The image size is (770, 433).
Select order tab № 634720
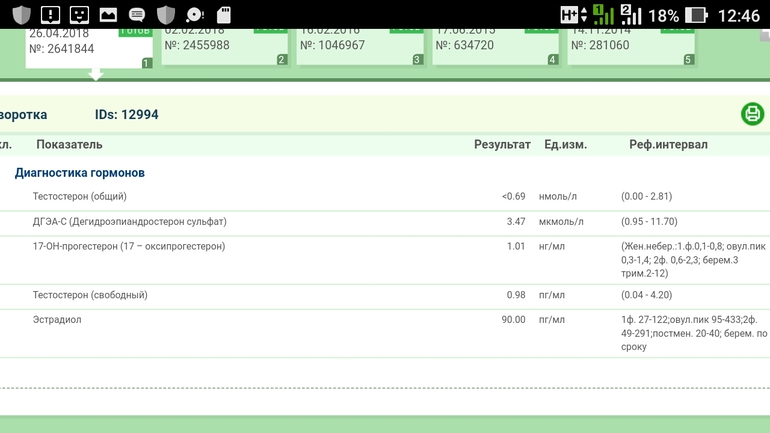494,45
